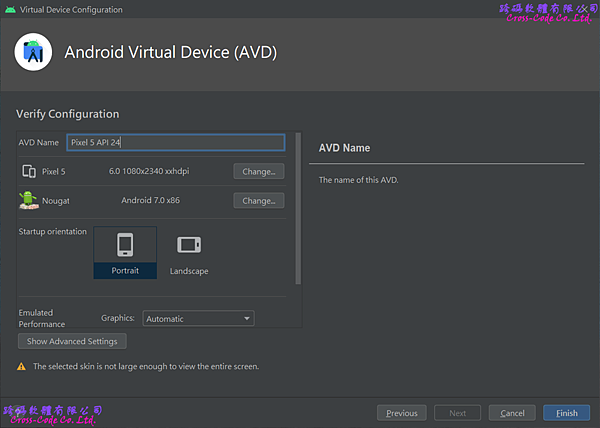Click the Pixel 5 device icon
600x428 pixels.
point(29,171)
